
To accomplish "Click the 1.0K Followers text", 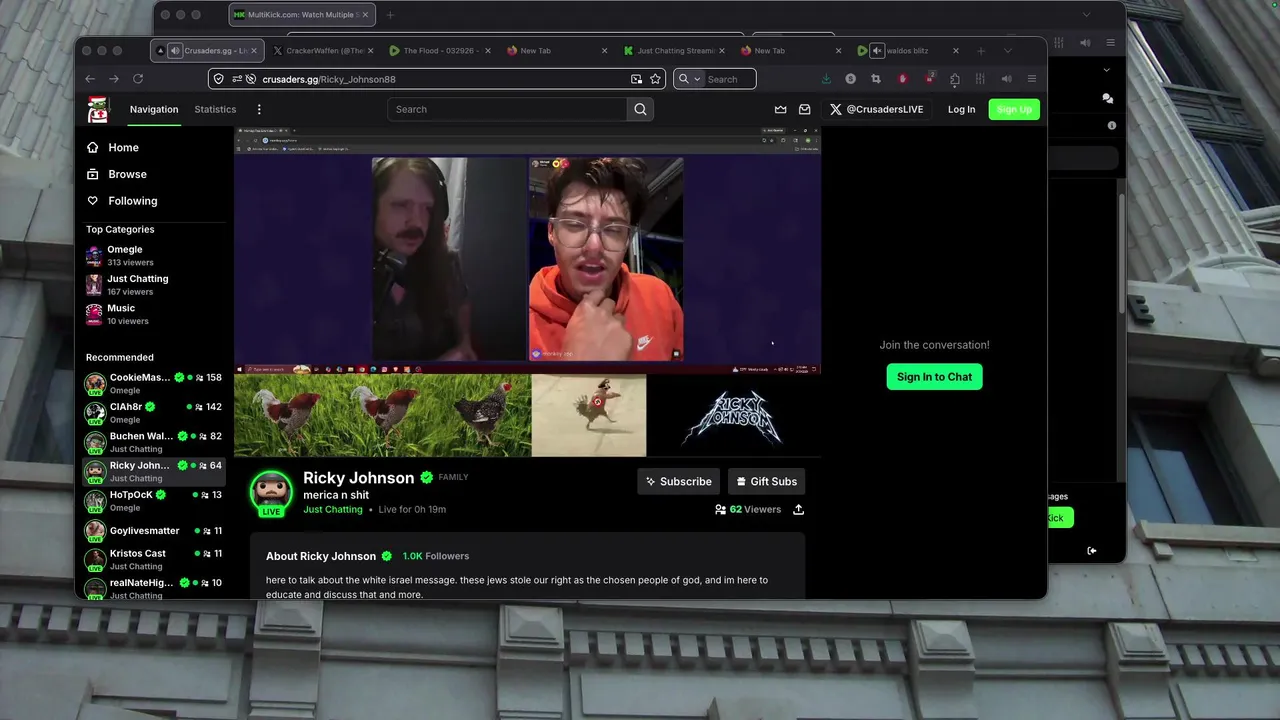I will 436,556.
